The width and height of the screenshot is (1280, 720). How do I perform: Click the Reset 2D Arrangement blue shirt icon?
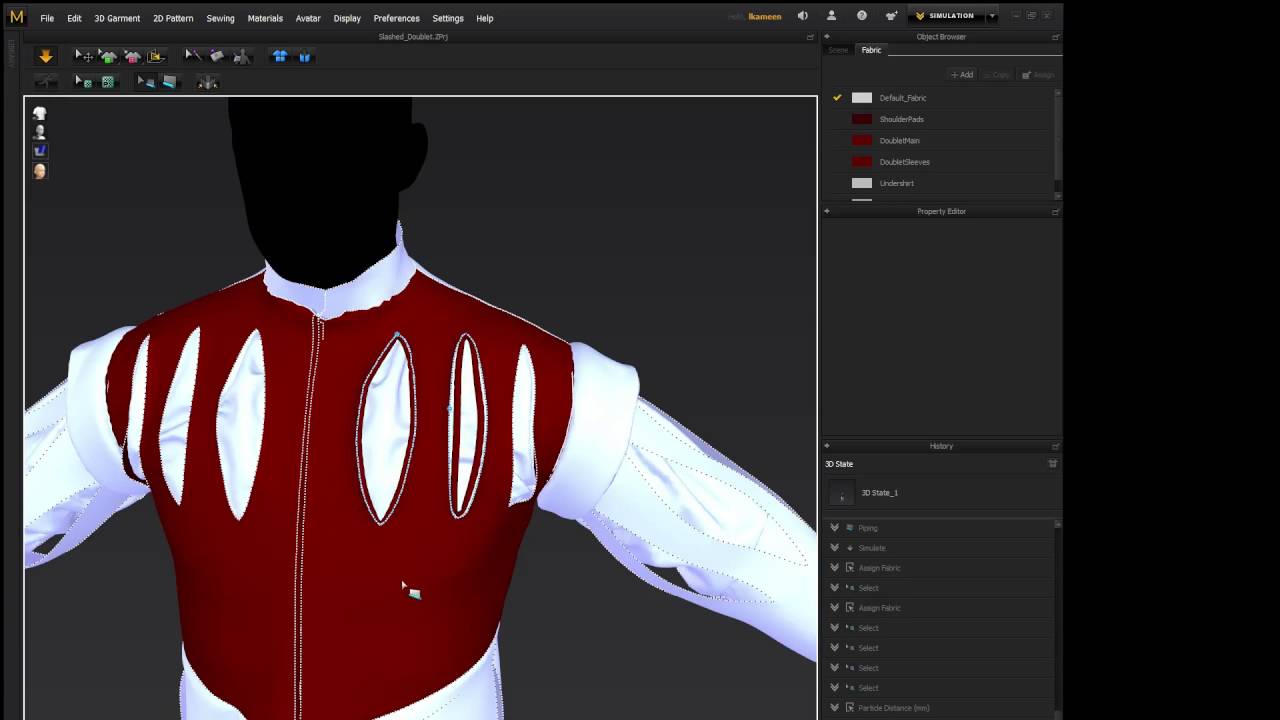point(280,56)
